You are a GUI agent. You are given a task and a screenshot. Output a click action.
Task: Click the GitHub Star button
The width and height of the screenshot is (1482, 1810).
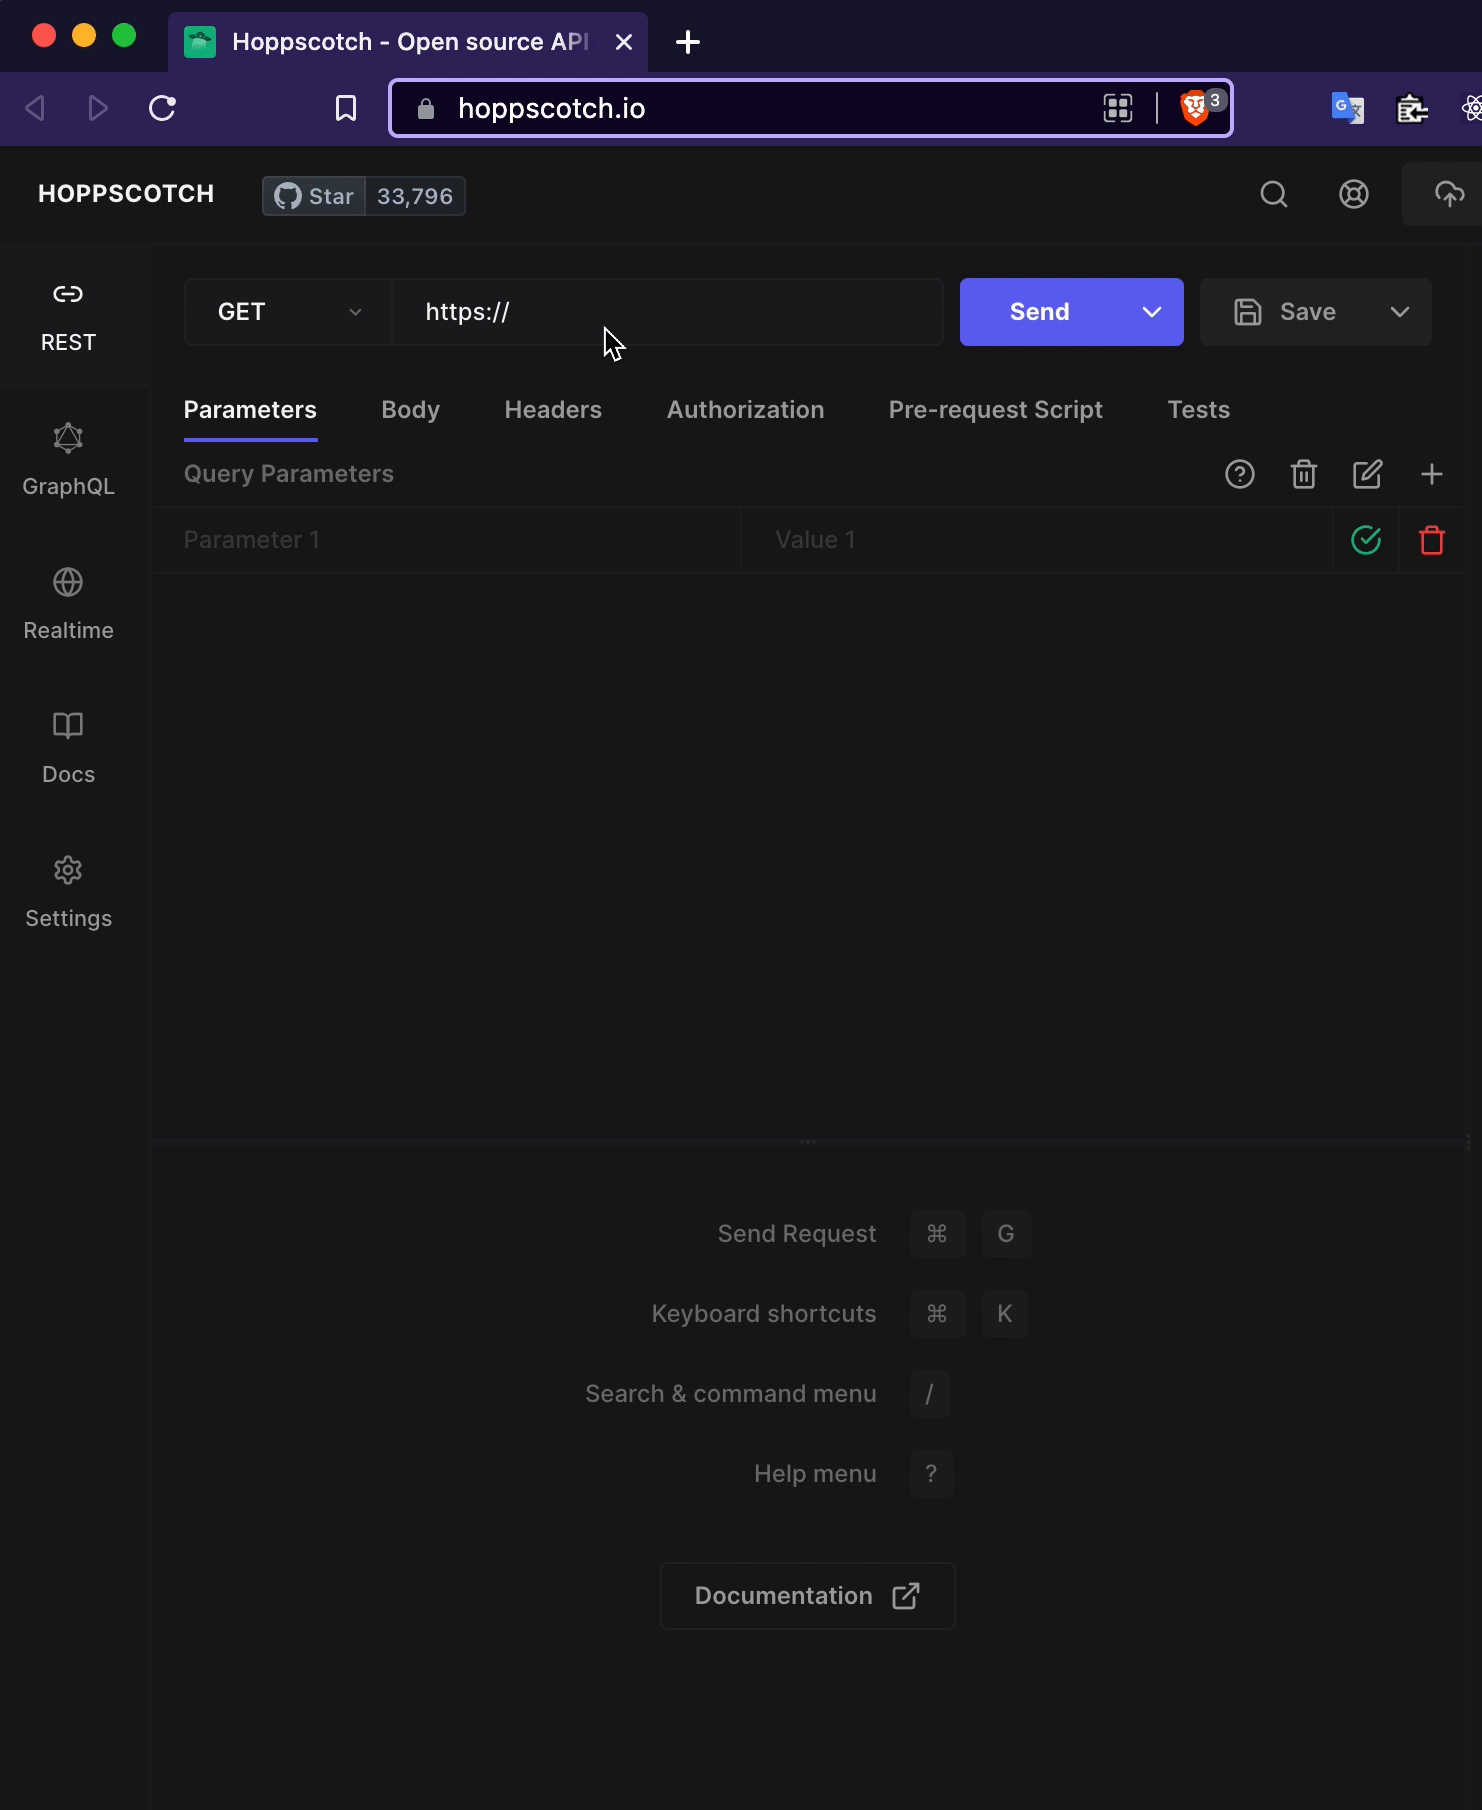314,196
